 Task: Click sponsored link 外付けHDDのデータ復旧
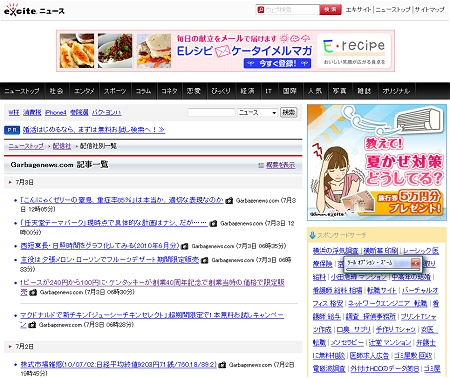click(x=385, y=369)
